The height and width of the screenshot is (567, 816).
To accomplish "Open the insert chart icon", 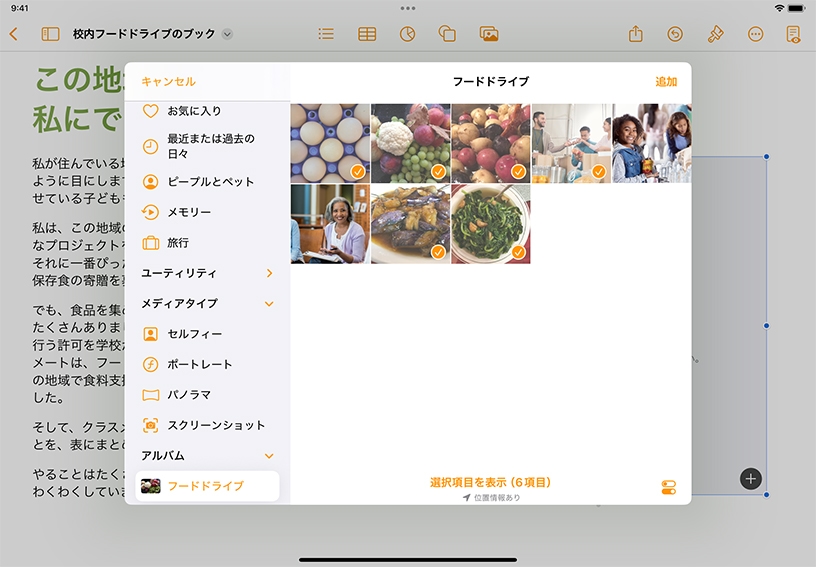I will pyautogui.click(x=407, y=34).
